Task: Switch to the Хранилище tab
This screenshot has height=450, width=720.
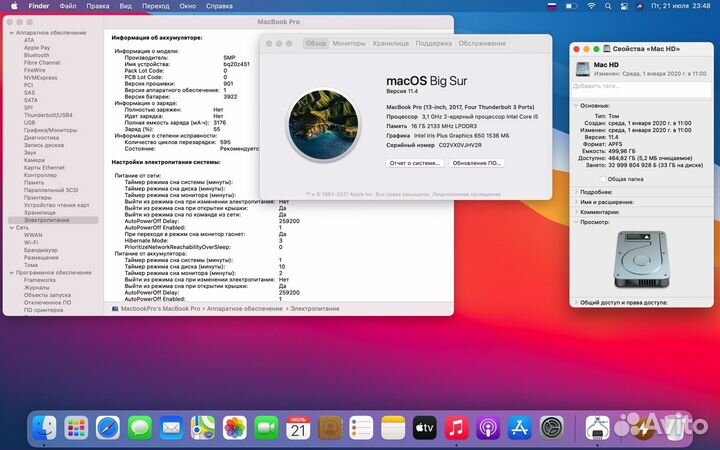Action: pos(391,43)
